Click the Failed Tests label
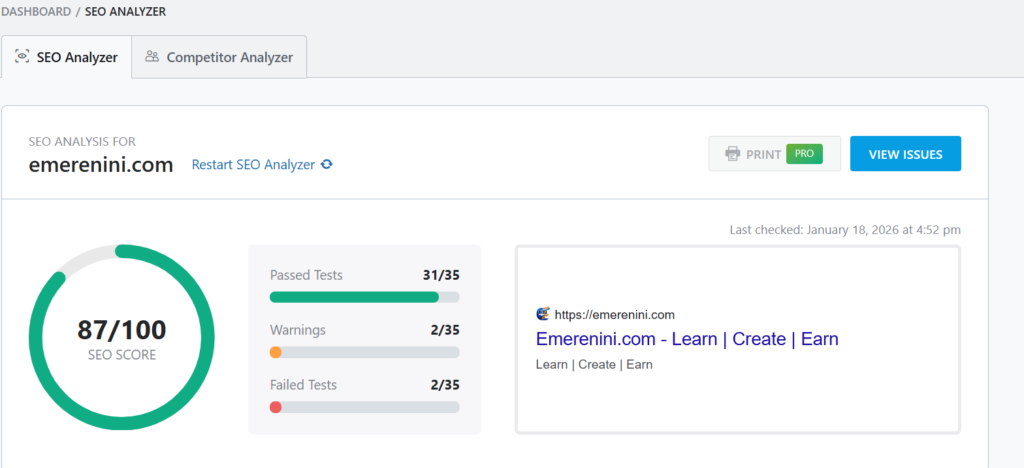This screenshot has height=468, width=1024. (303, 385)
